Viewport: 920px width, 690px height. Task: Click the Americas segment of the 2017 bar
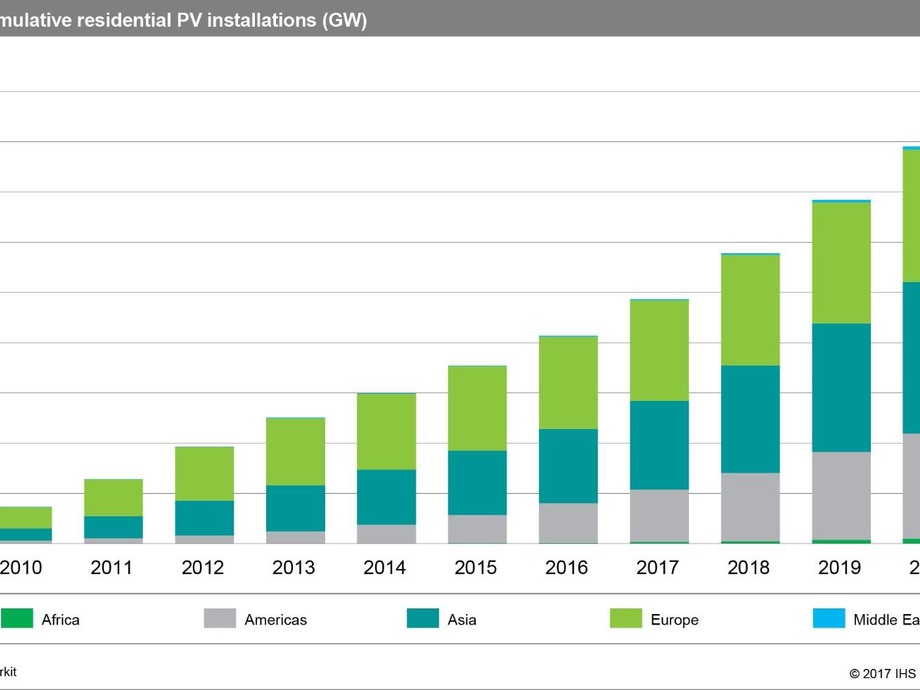click(x=658, y=515)
